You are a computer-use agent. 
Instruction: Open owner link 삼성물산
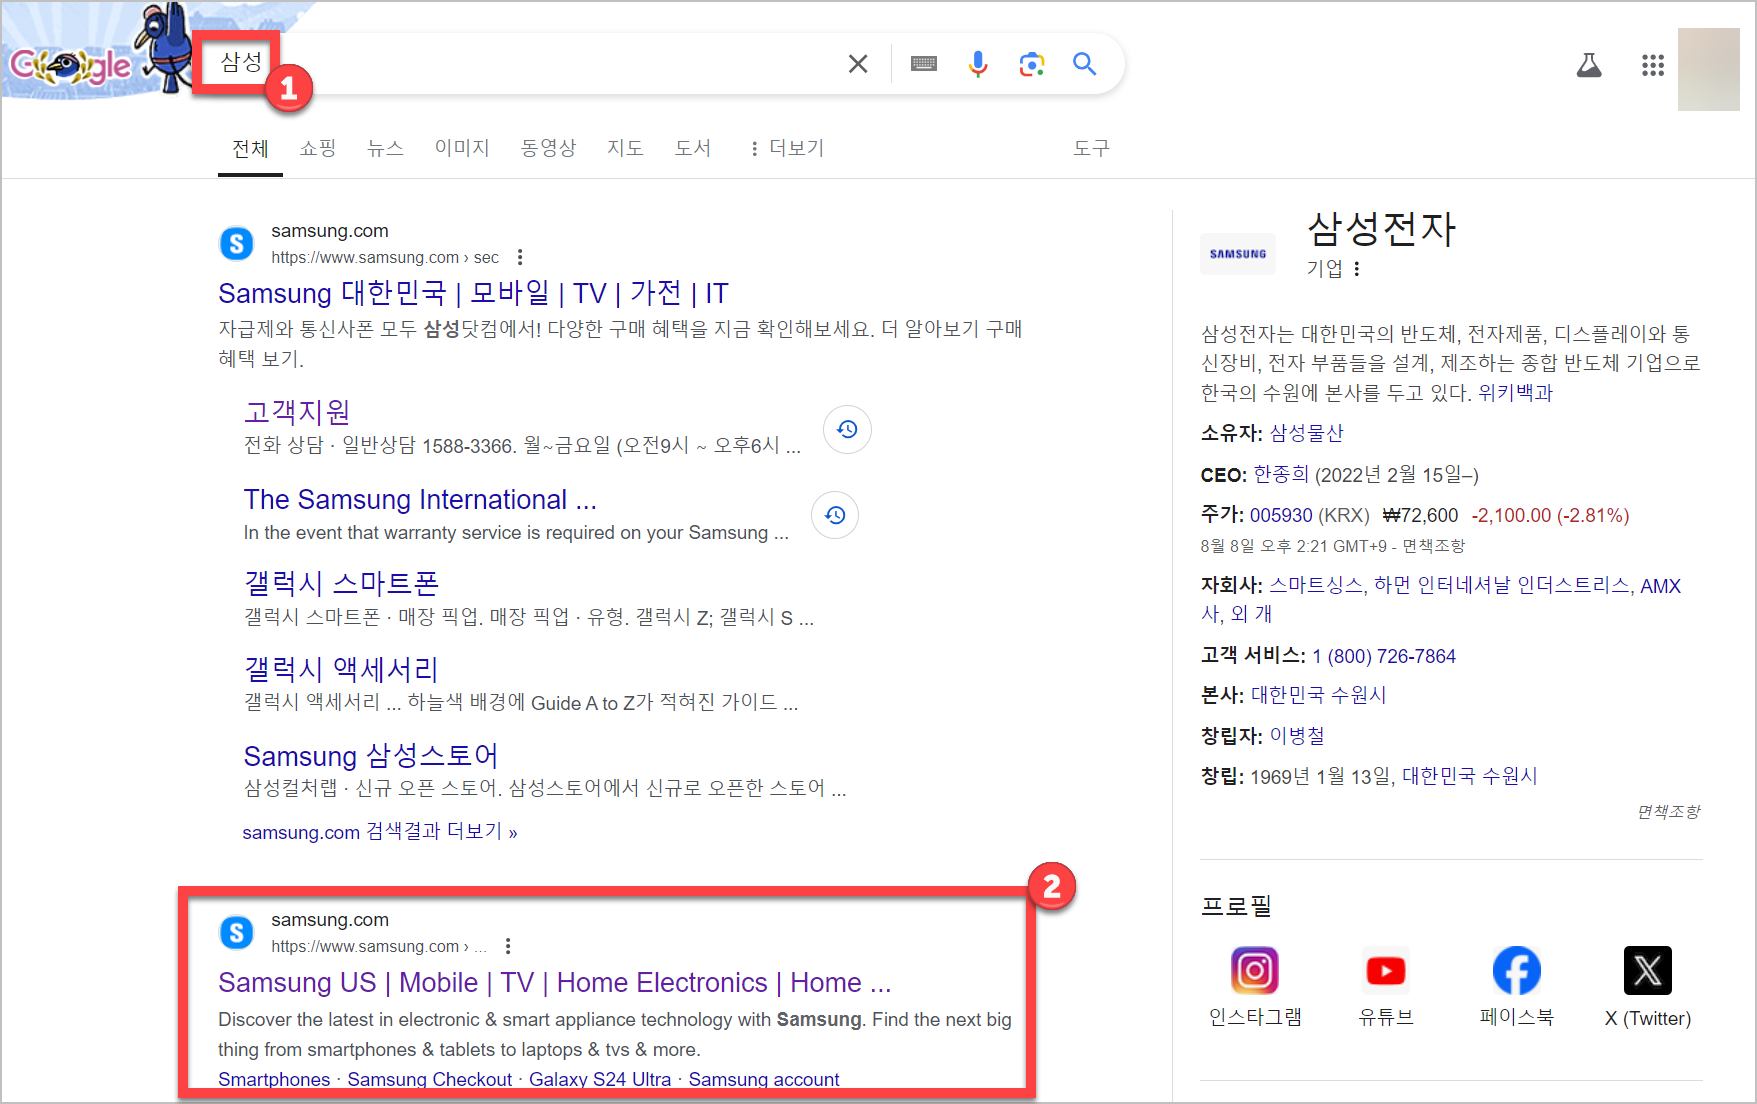click(x=1306, y=433)
